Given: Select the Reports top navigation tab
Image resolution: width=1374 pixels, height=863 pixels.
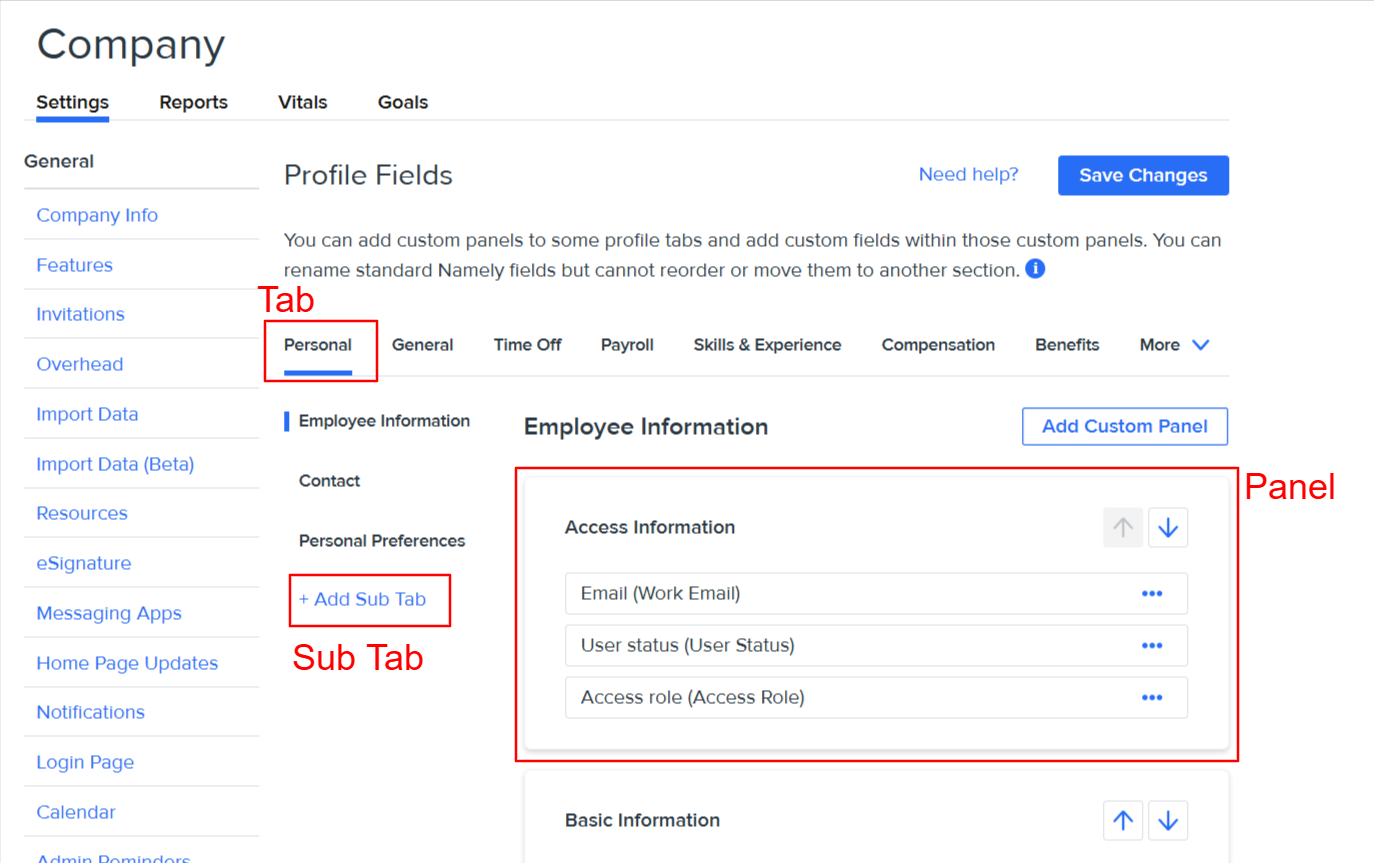Looking at the screenshot, I should [x=193, y=102].
